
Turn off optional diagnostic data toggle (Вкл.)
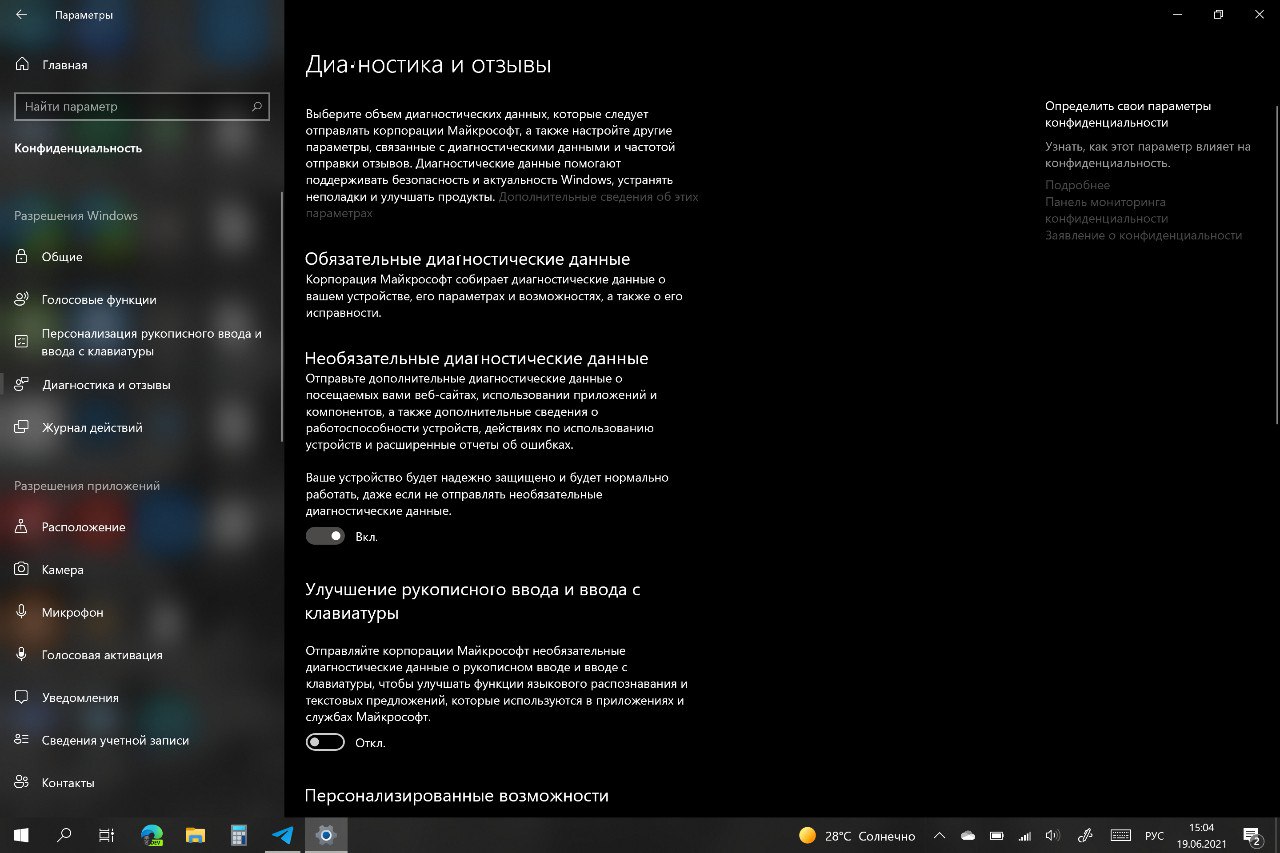[325, 536]
